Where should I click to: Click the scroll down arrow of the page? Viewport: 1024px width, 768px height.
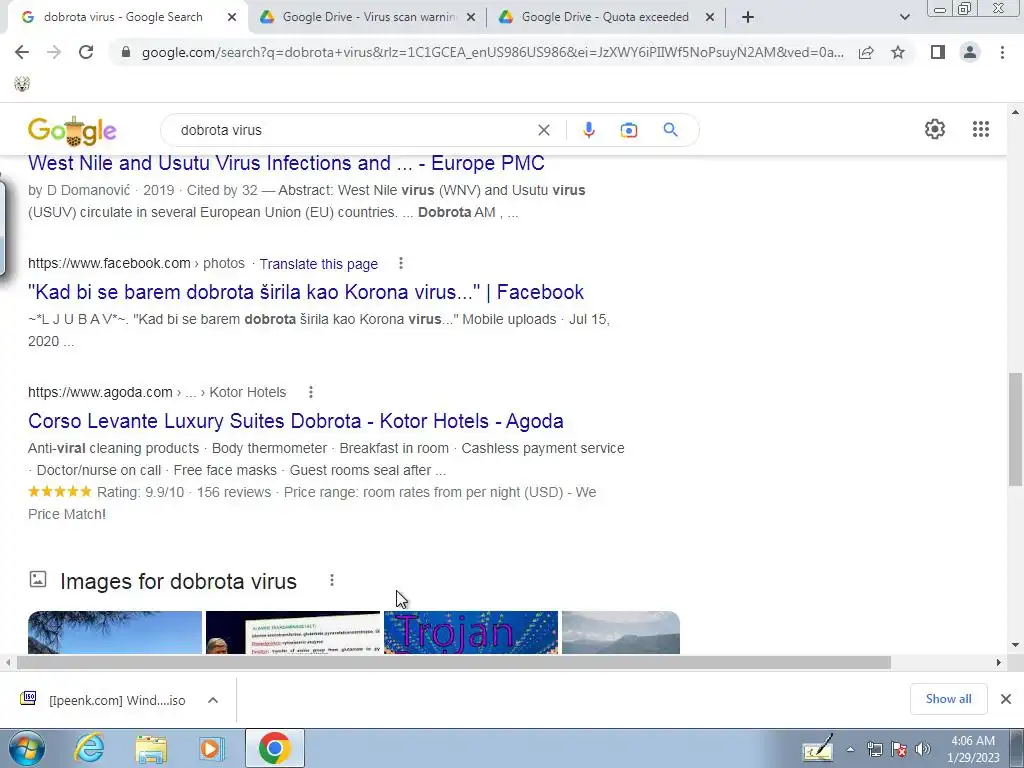pyautogui.click(x=1015, y=645)
